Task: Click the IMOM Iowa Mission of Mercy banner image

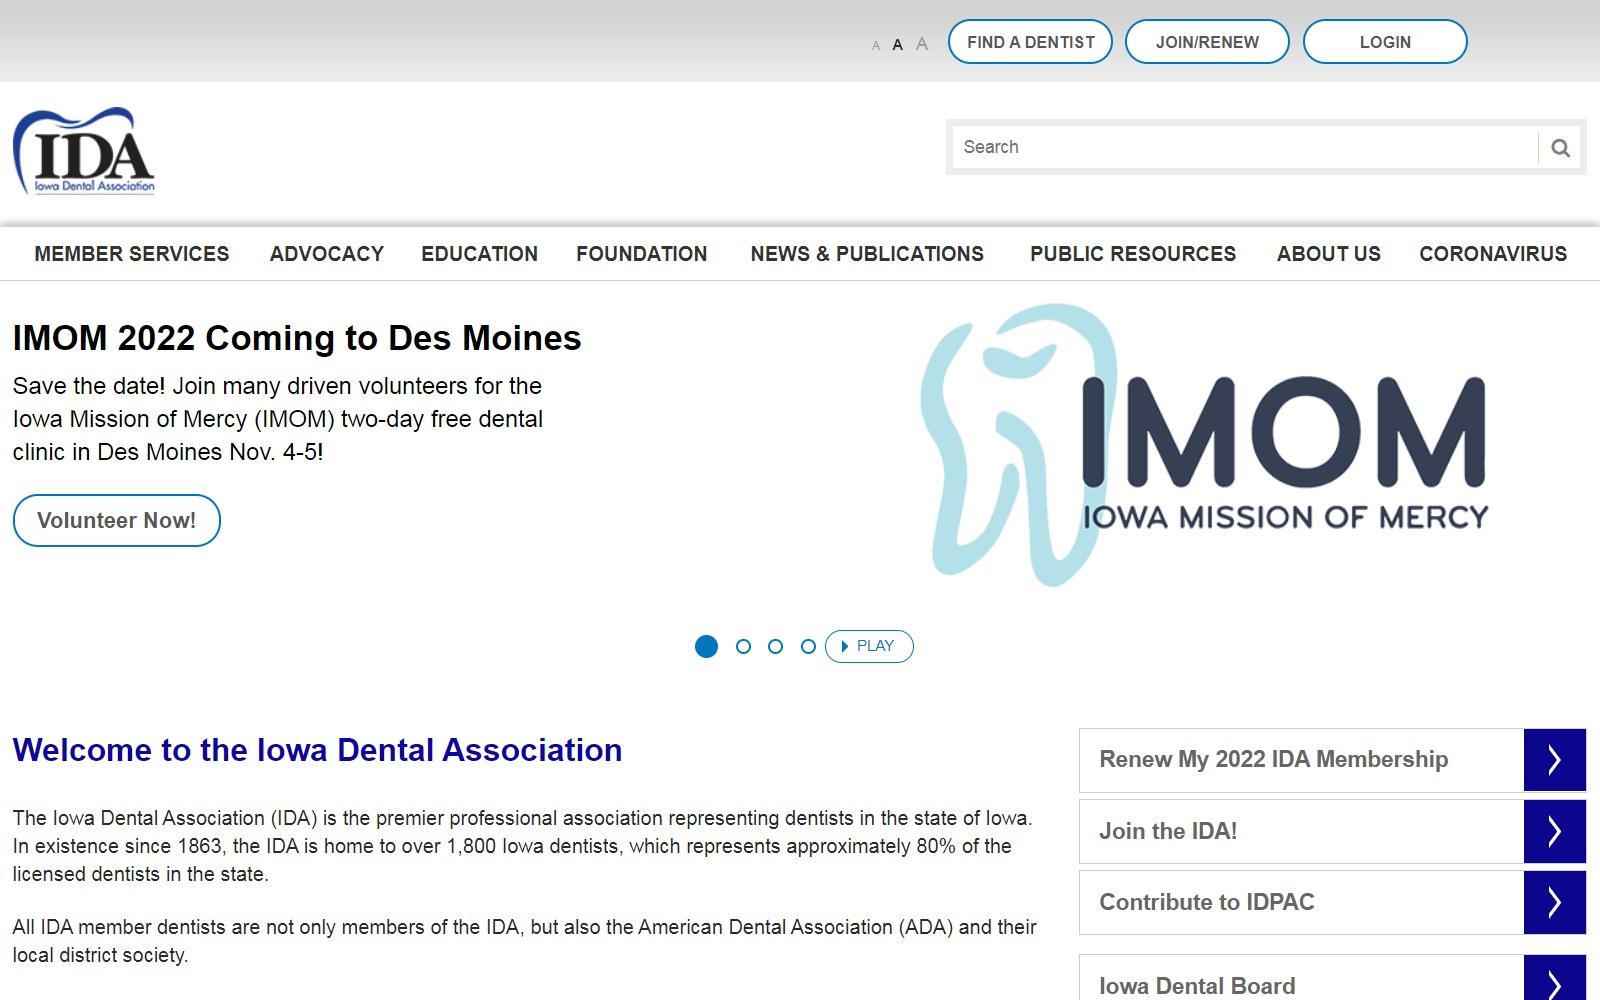Action: coord(1205,446)
